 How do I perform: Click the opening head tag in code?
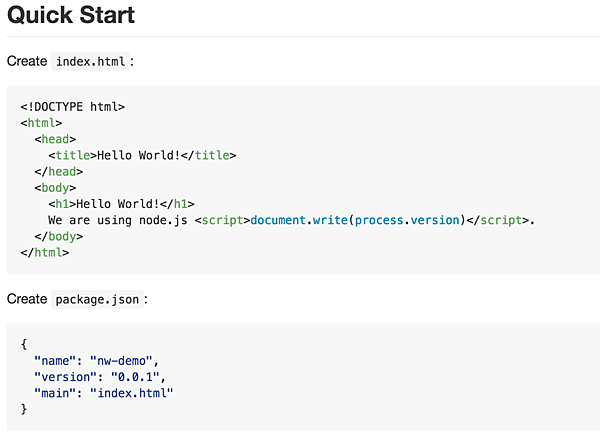(55, 139)
